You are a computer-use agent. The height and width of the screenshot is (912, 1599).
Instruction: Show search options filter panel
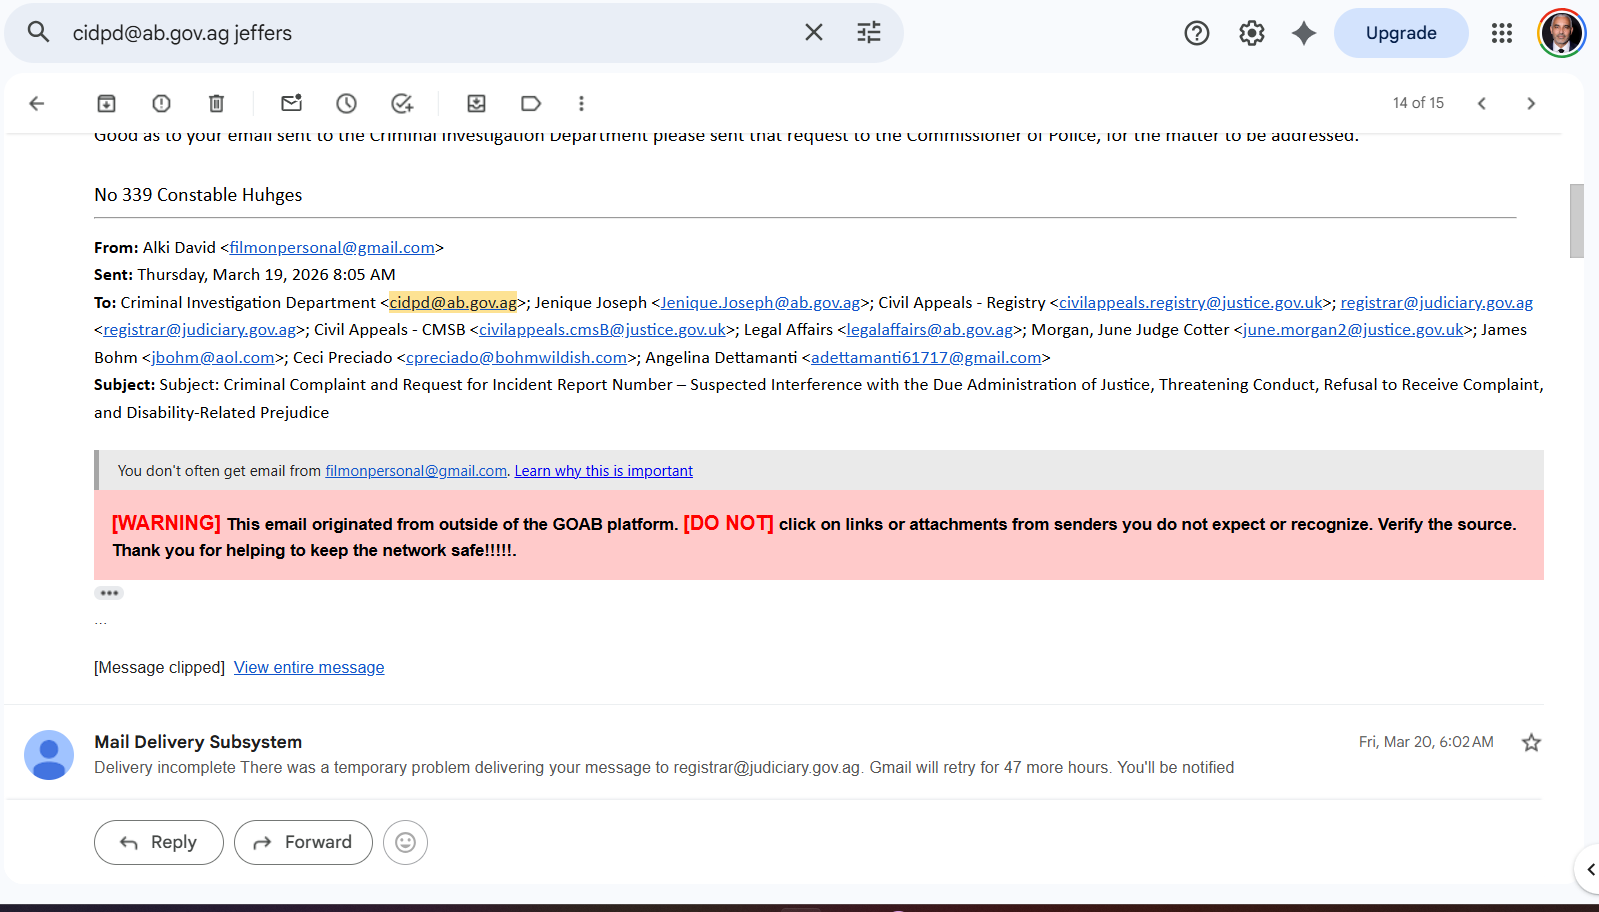(x=868, y=33)
